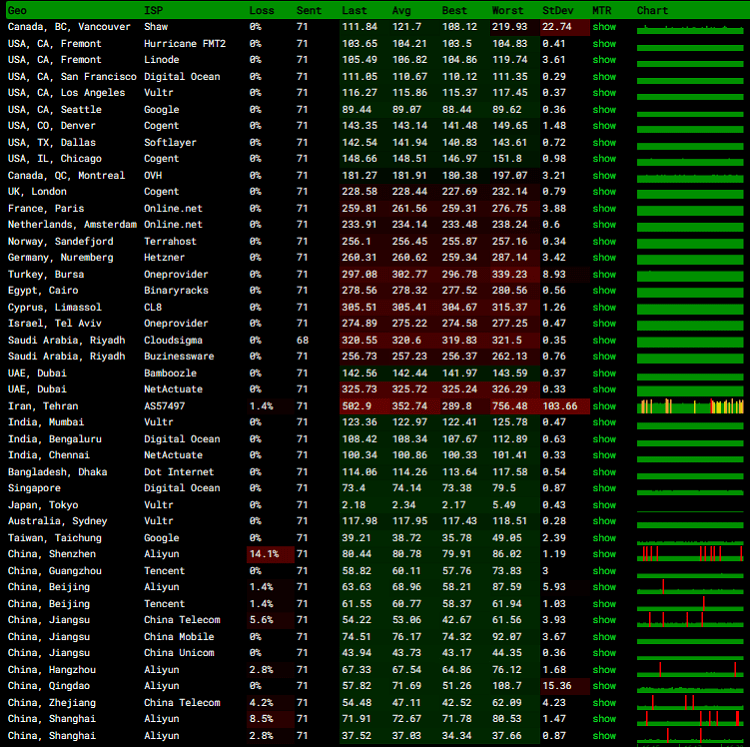Select the 'Terrahost' ISP cell

[x=170, y=242]
